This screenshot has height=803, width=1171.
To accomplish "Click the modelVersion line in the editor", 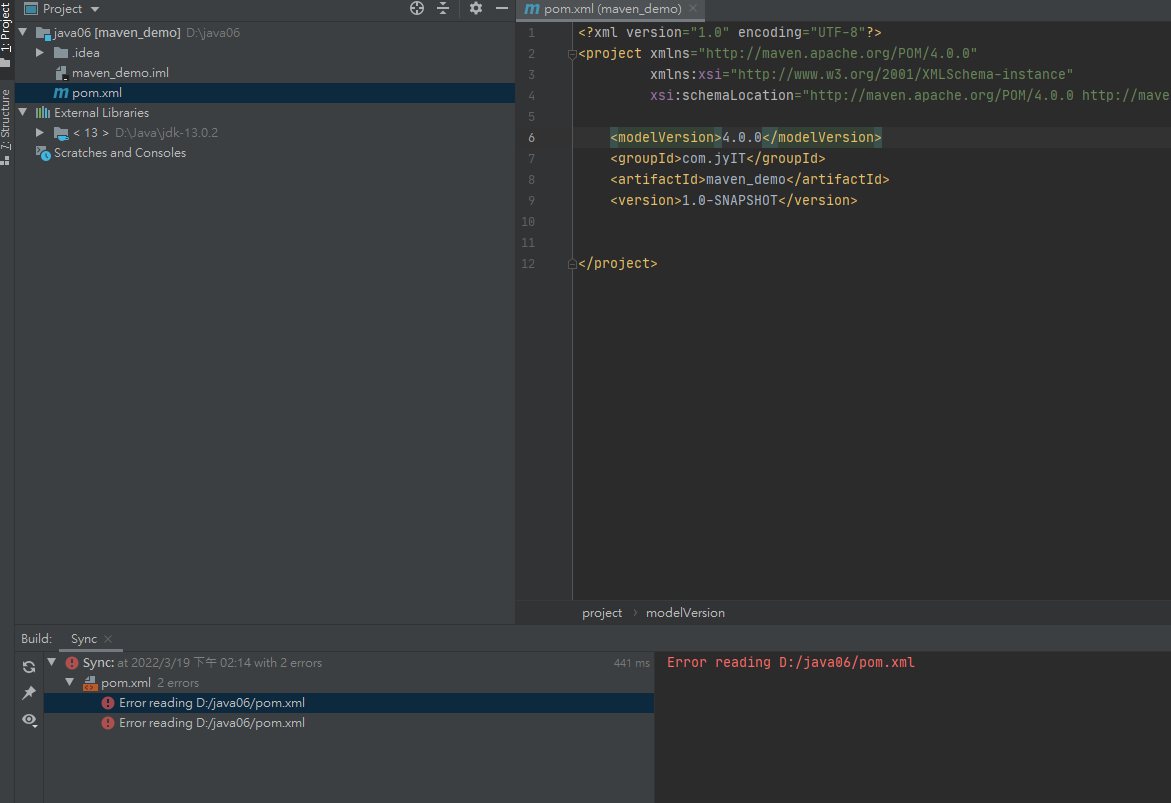I will 745,137.
